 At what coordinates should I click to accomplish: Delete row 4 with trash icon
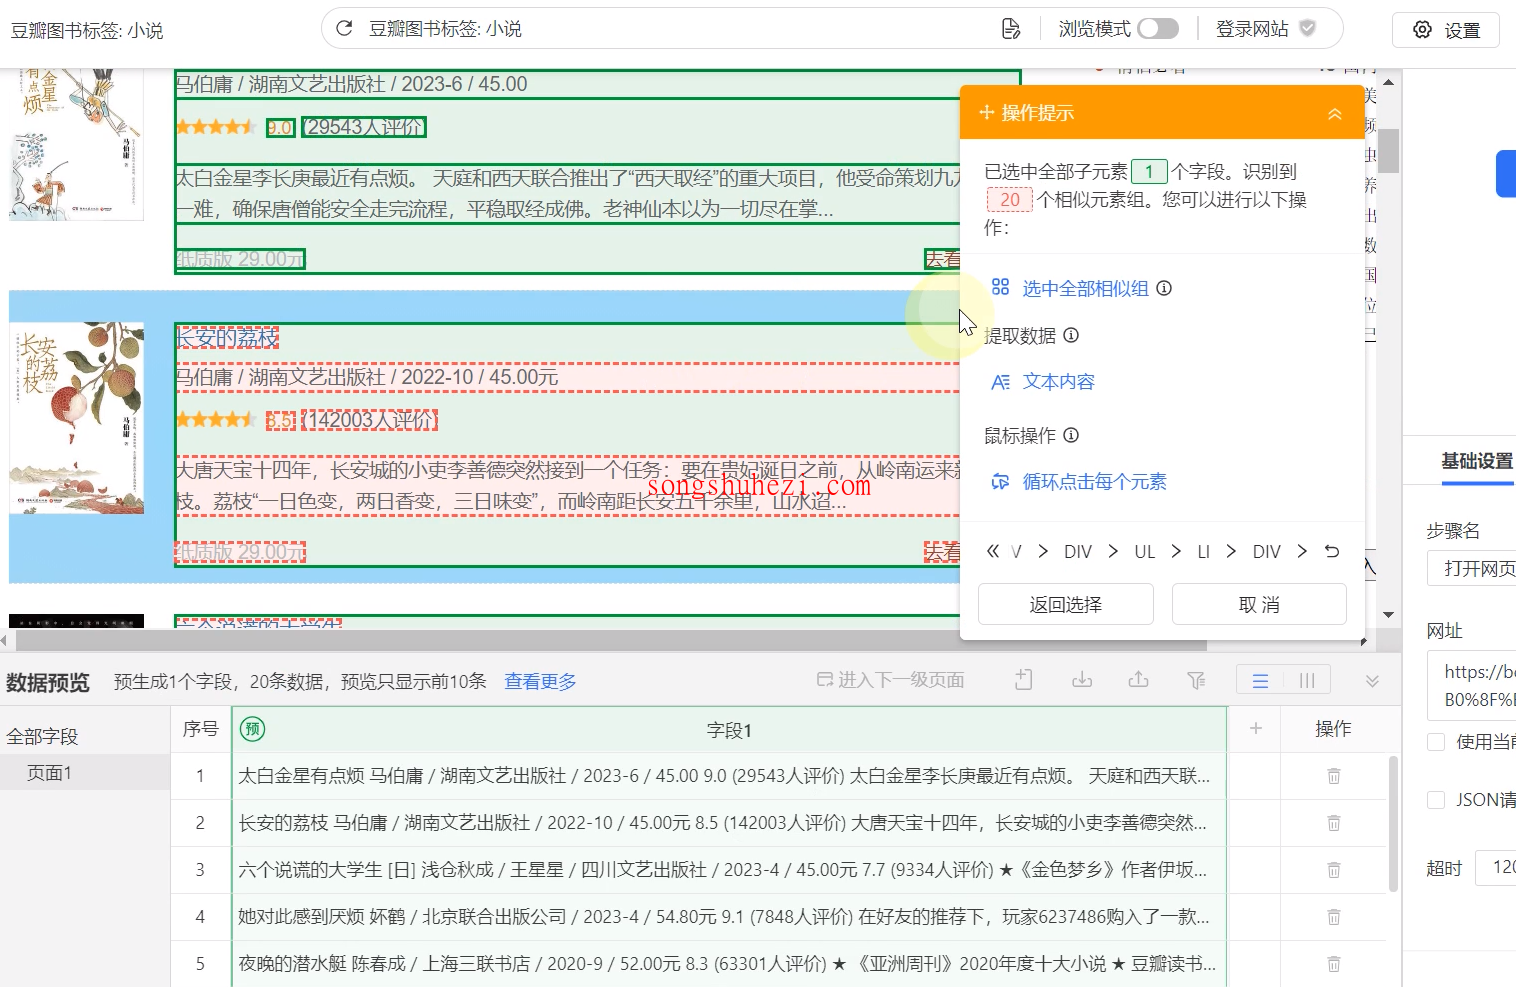(1333, 917)
